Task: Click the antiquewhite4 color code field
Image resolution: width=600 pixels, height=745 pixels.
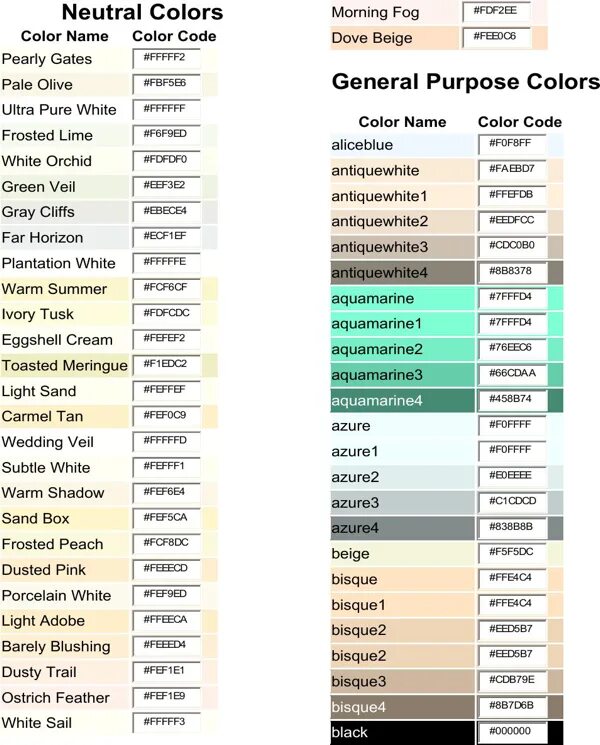Action: pyautogui.click(x=512, y=273)
